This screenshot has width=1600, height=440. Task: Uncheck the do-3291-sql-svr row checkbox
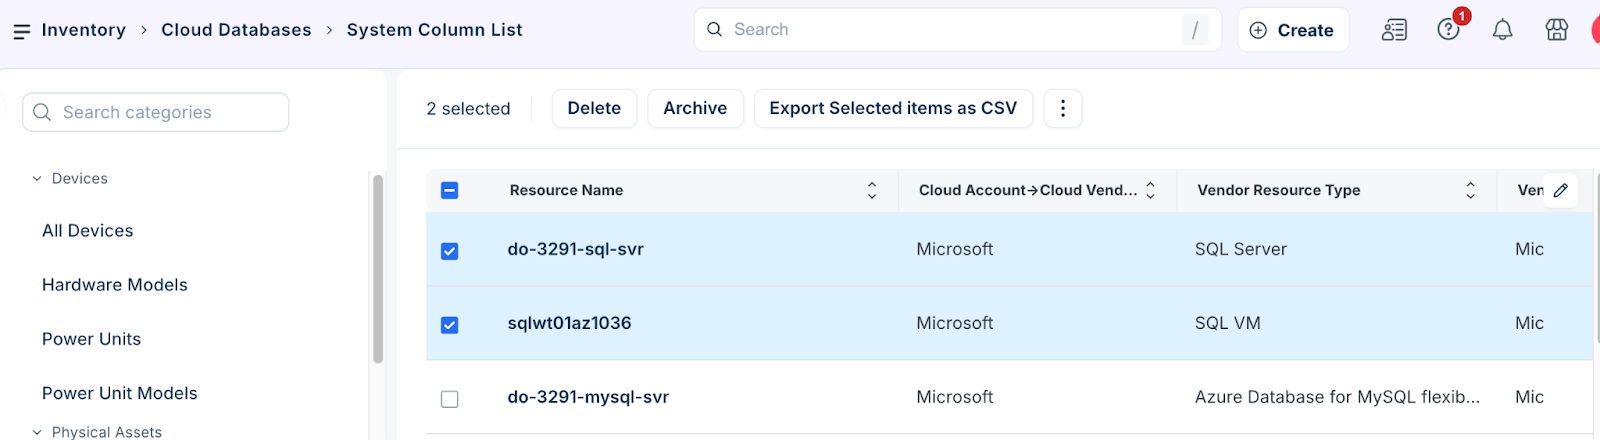pos(450,251)
